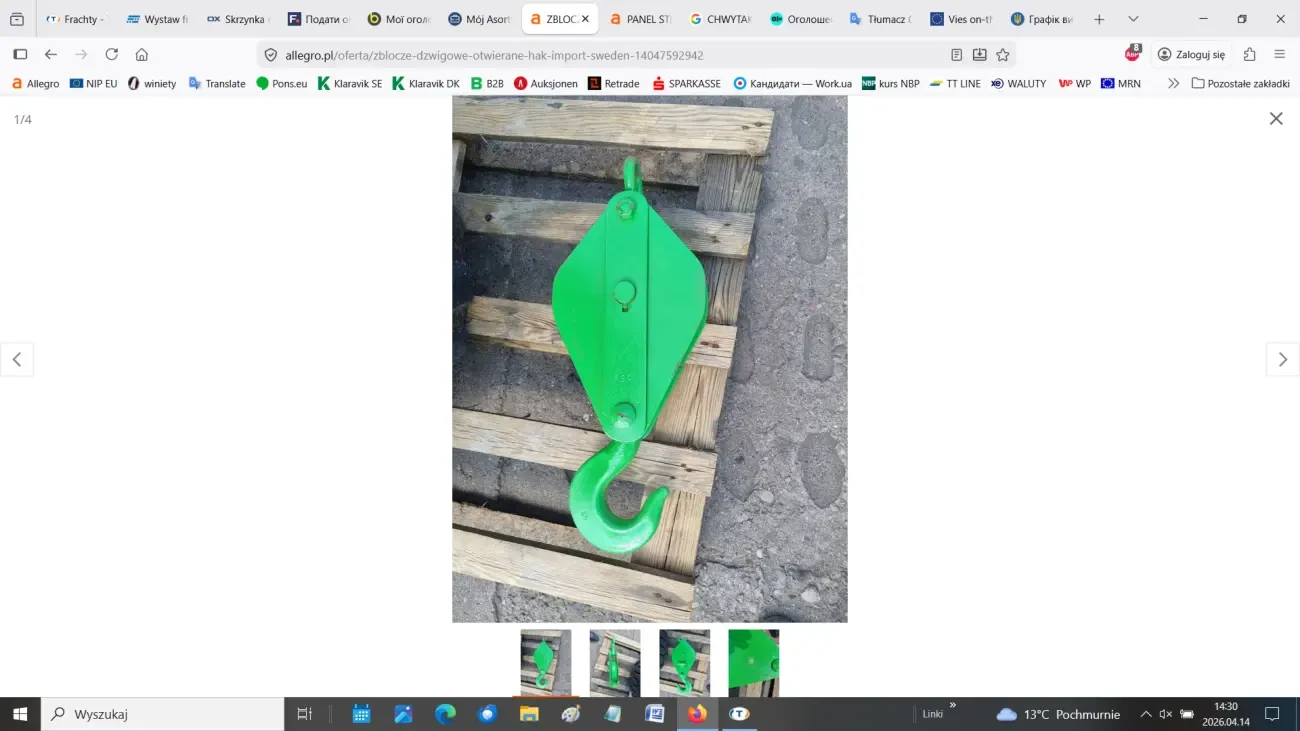
Task: Reload the current Allegro page
Action: (x=112, y=55)
